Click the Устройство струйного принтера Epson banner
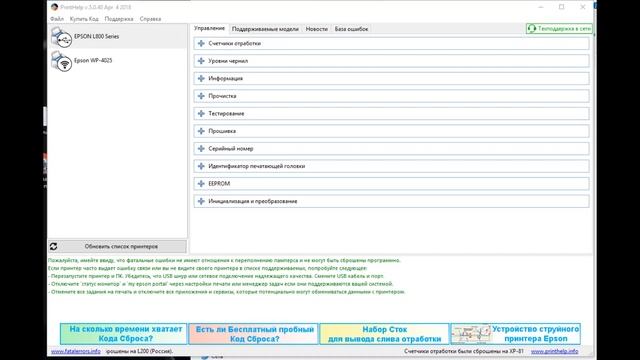The width and height of the screenshot is (640, 360). point(516,334)
